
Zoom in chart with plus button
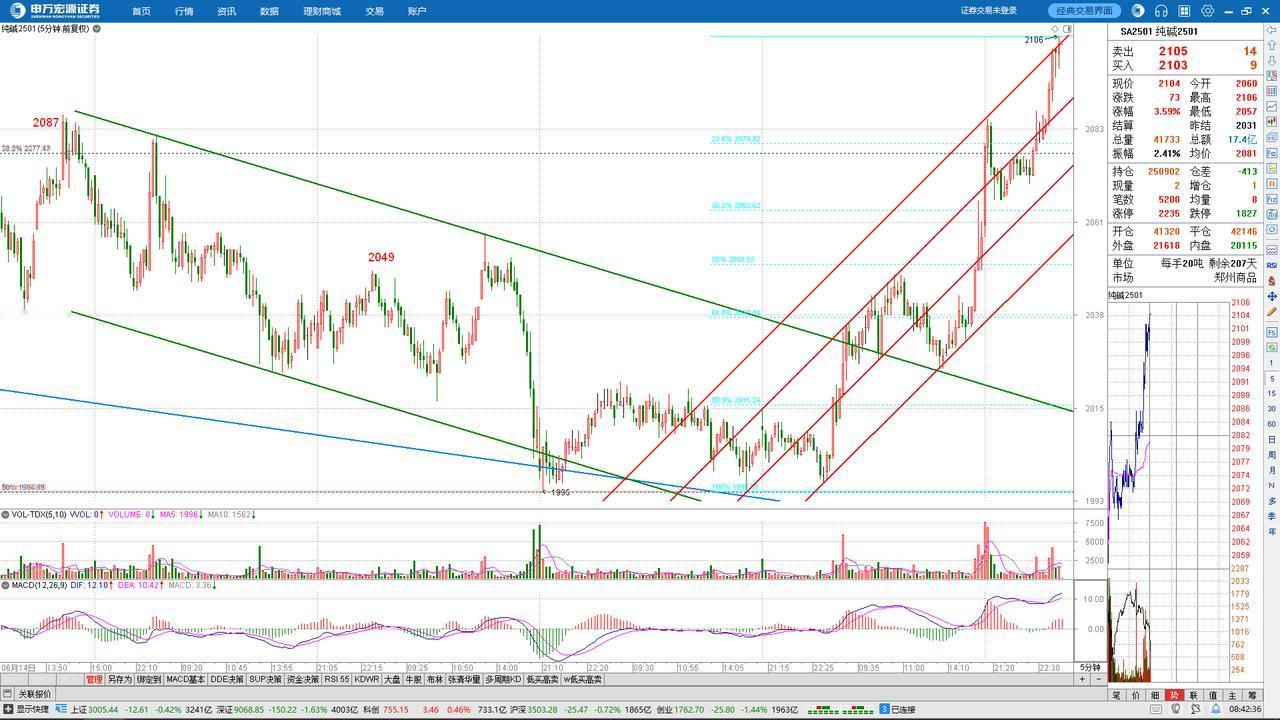pos(1082,679)
